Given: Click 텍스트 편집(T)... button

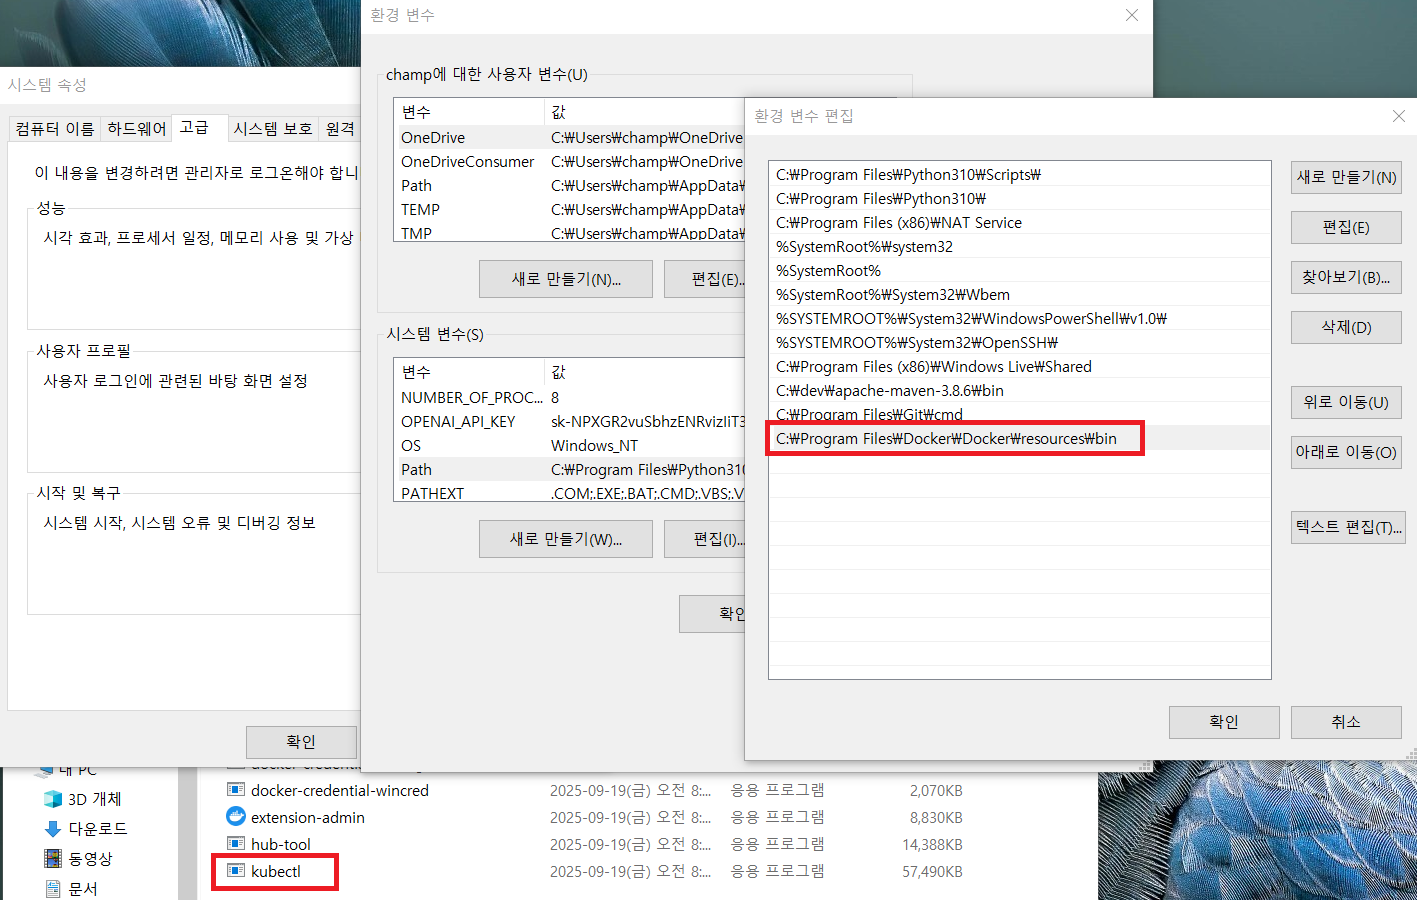Looking at the screenshot, I should point(1348,527).
